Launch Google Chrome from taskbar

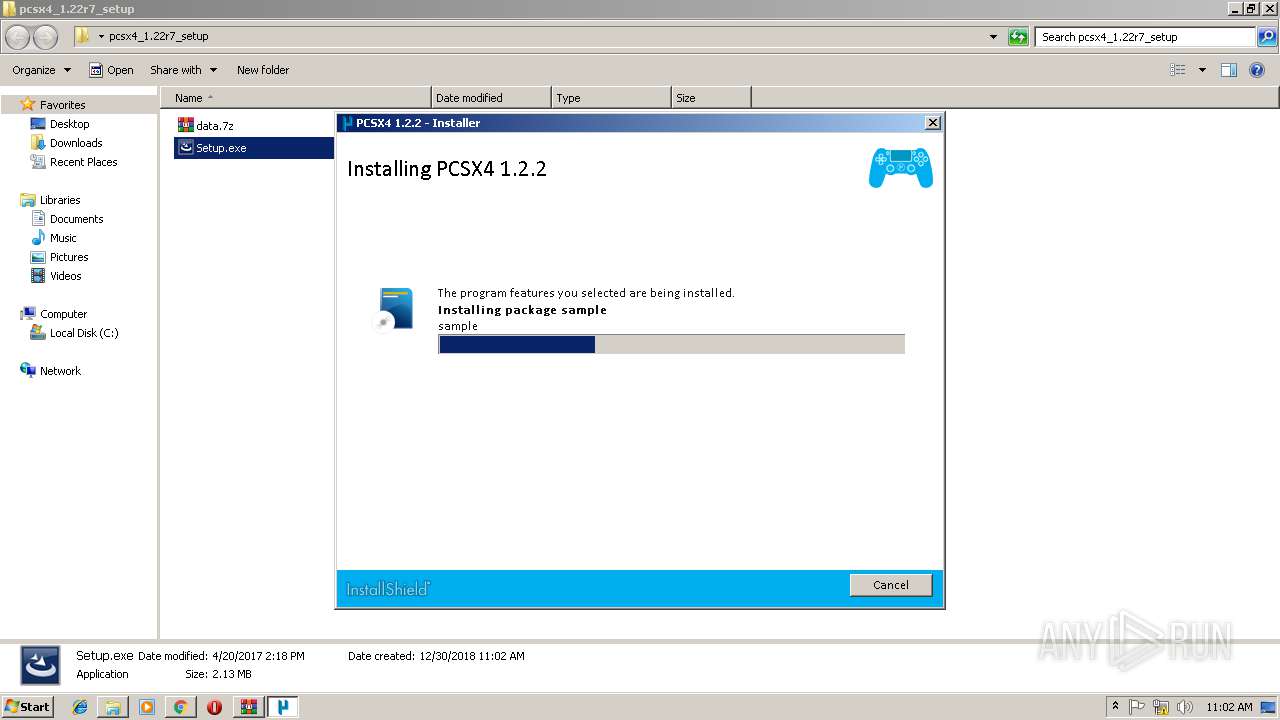click(180, 707)
